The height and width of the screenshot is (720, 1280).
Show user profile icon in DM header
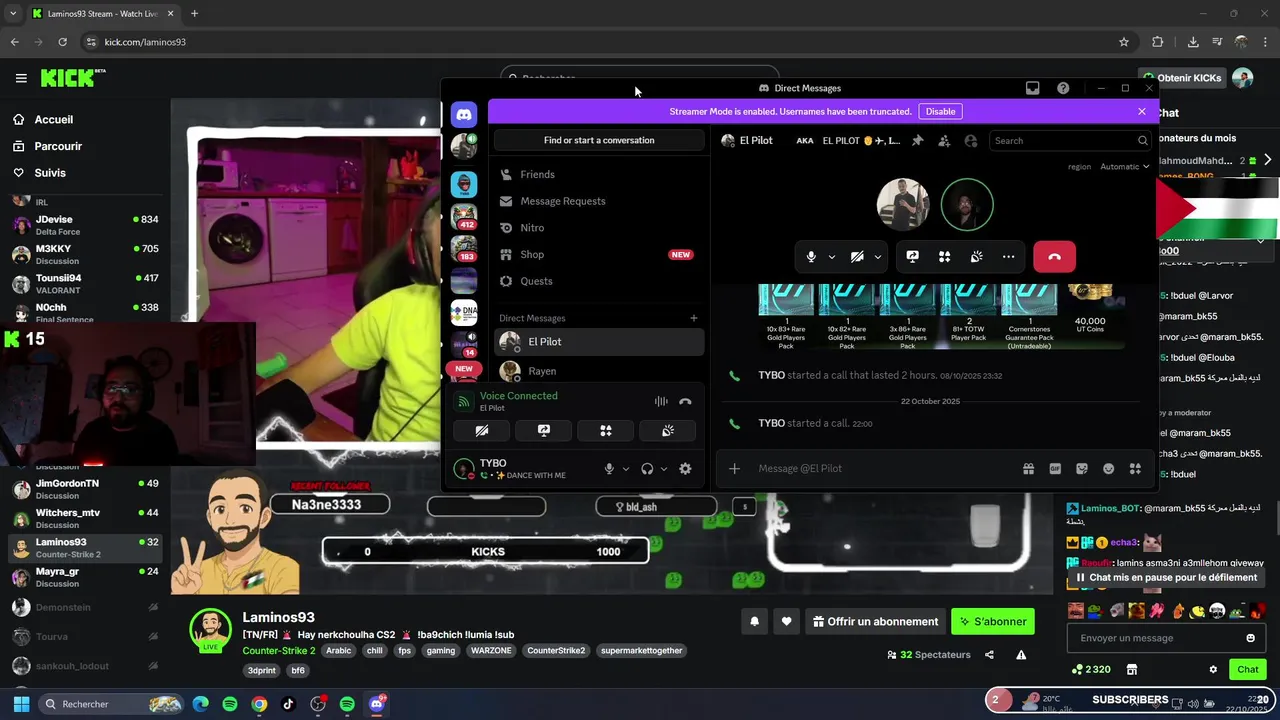970,141
